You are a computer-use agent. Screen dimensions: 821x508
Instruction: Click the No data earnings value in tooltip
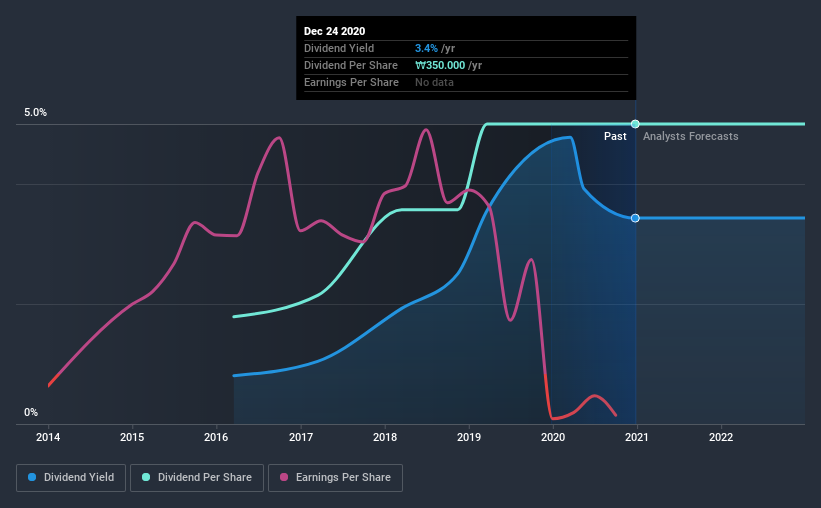tap(434, 82)
